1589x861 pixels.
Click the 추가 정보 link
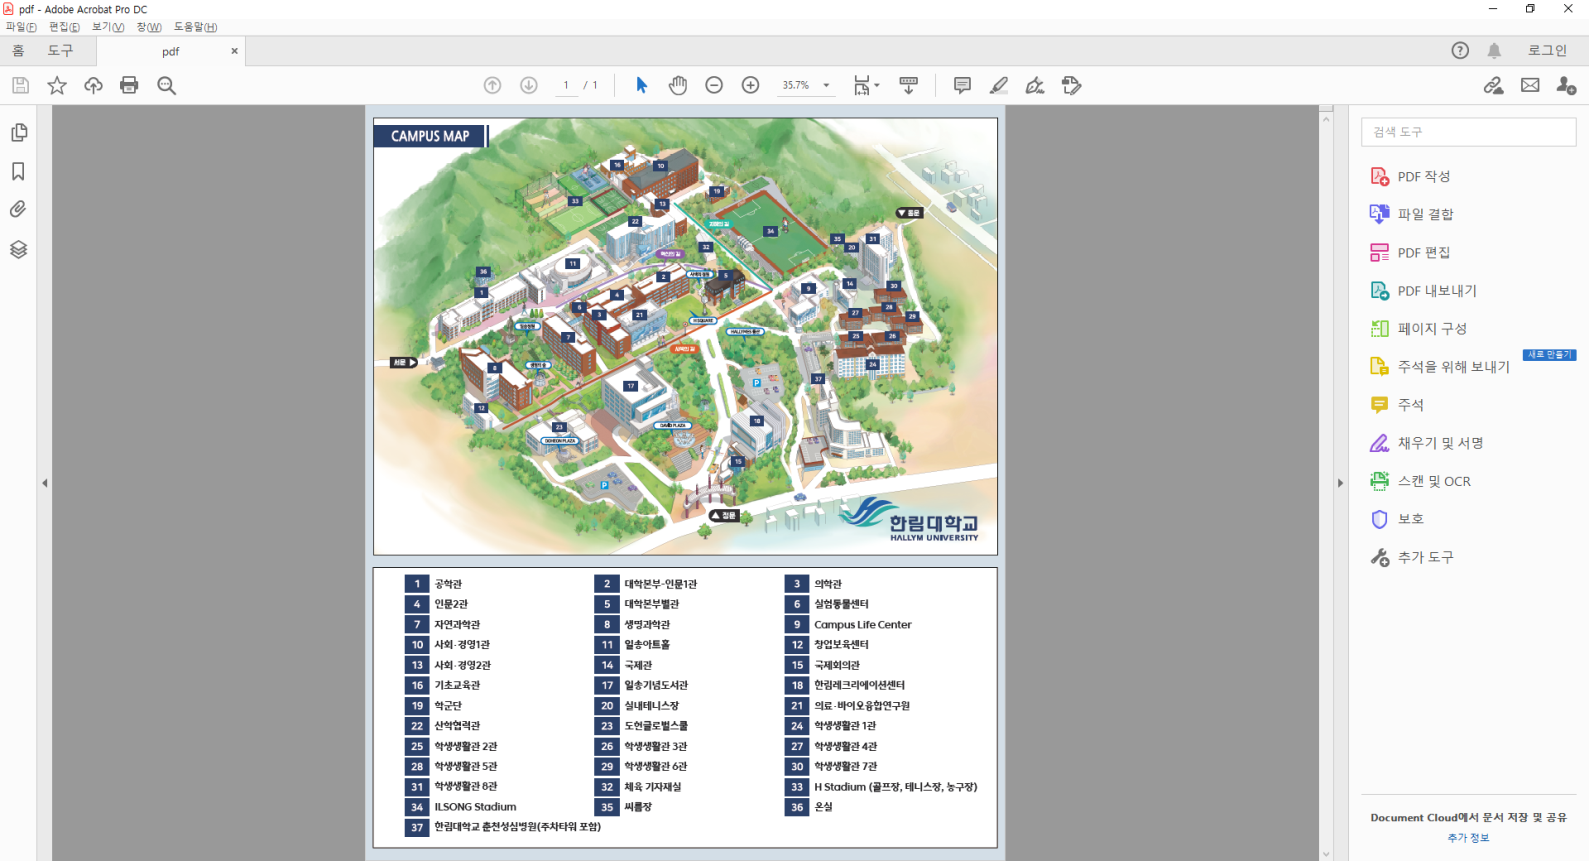pyautogui.click(x=1468, y=838)
